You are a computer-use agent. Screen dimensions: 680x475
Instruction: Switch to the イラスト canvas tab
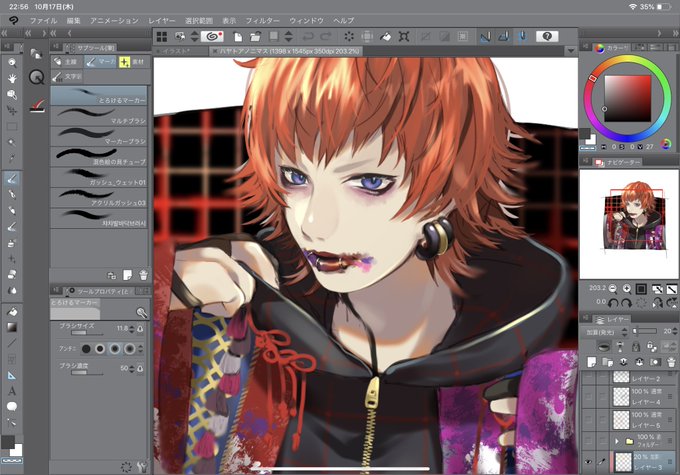point(178,51)
